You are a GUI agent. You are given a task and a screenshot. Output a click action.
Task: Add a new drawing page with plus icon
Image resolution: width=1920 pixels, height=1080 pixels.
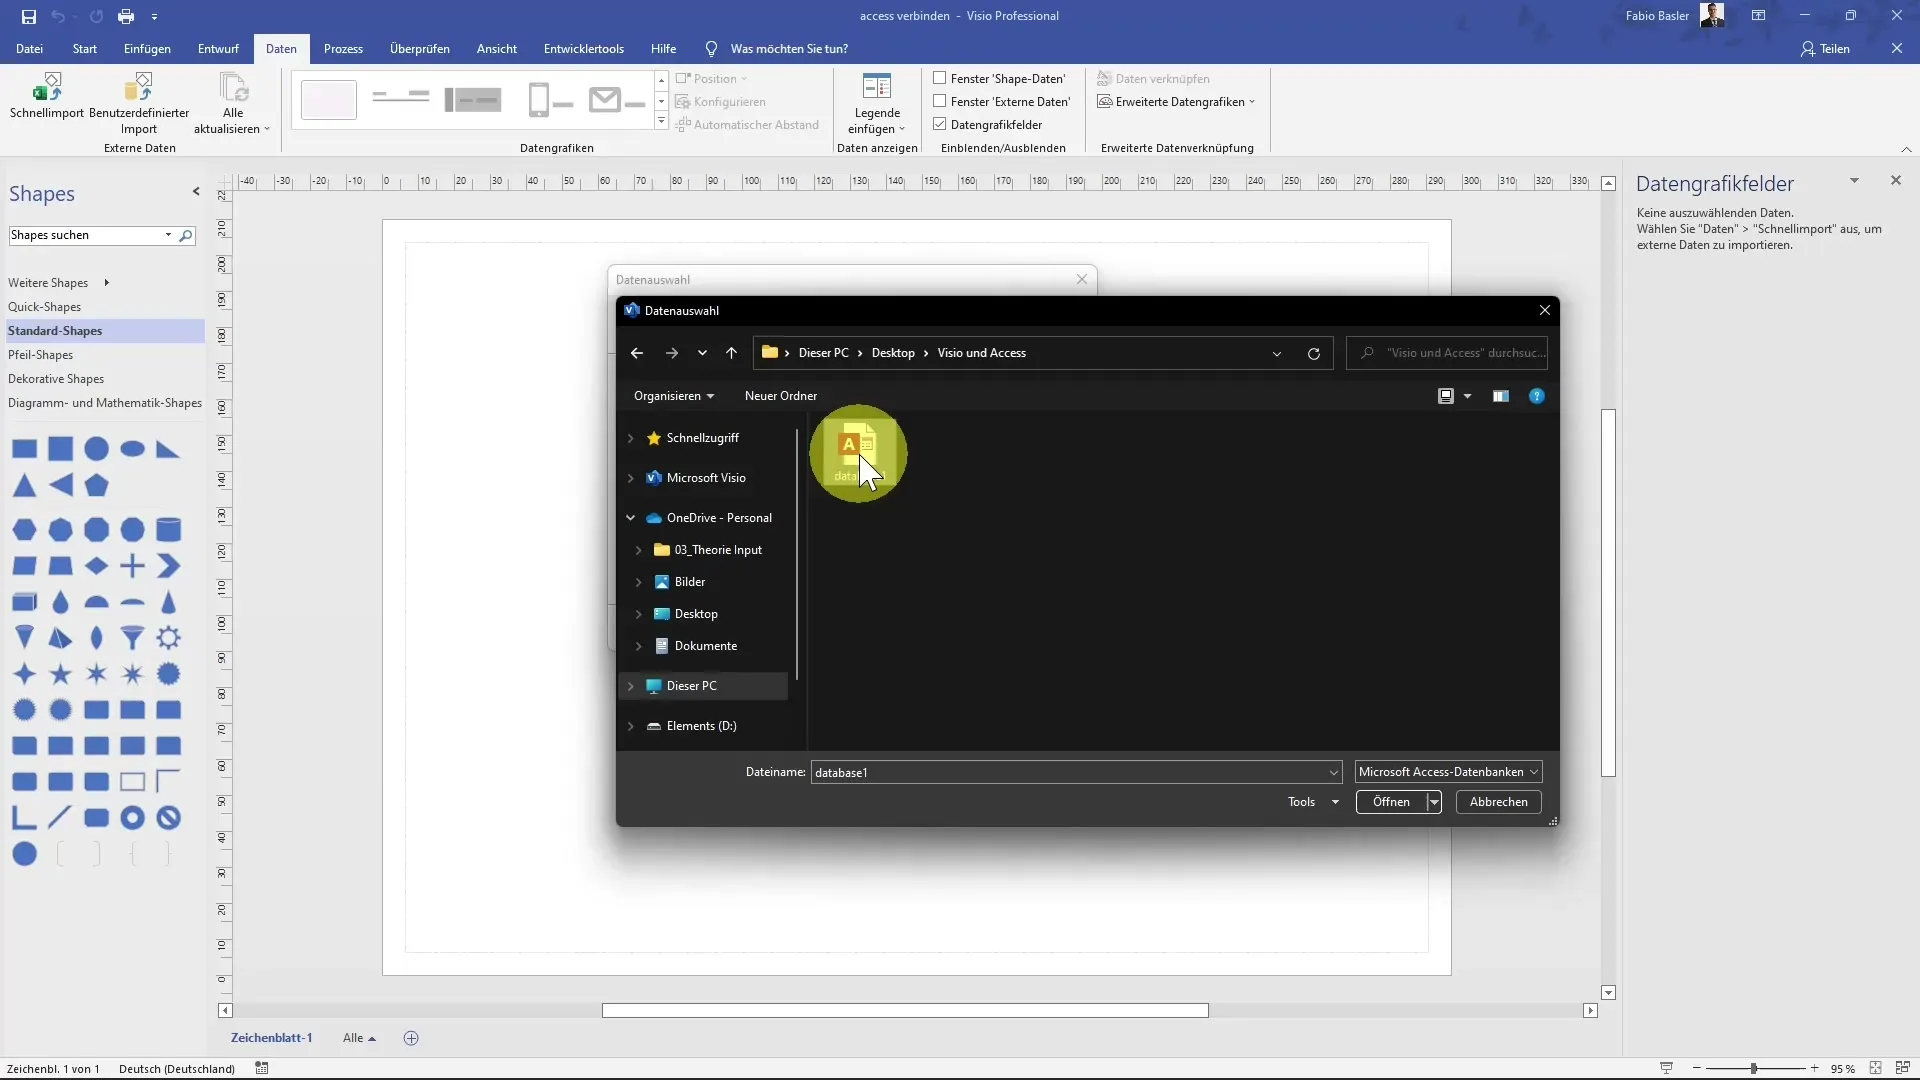(x=411, y=1038)
